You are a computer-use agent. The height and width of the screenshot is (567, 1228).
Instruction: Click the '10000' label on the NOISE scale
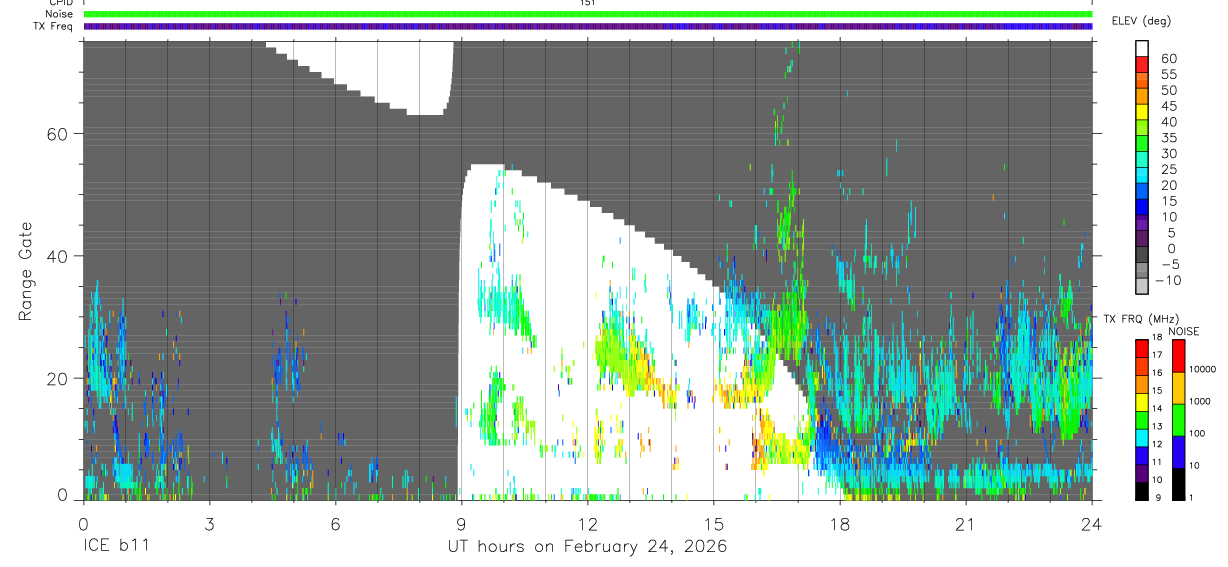click(x=1203, y=371)
